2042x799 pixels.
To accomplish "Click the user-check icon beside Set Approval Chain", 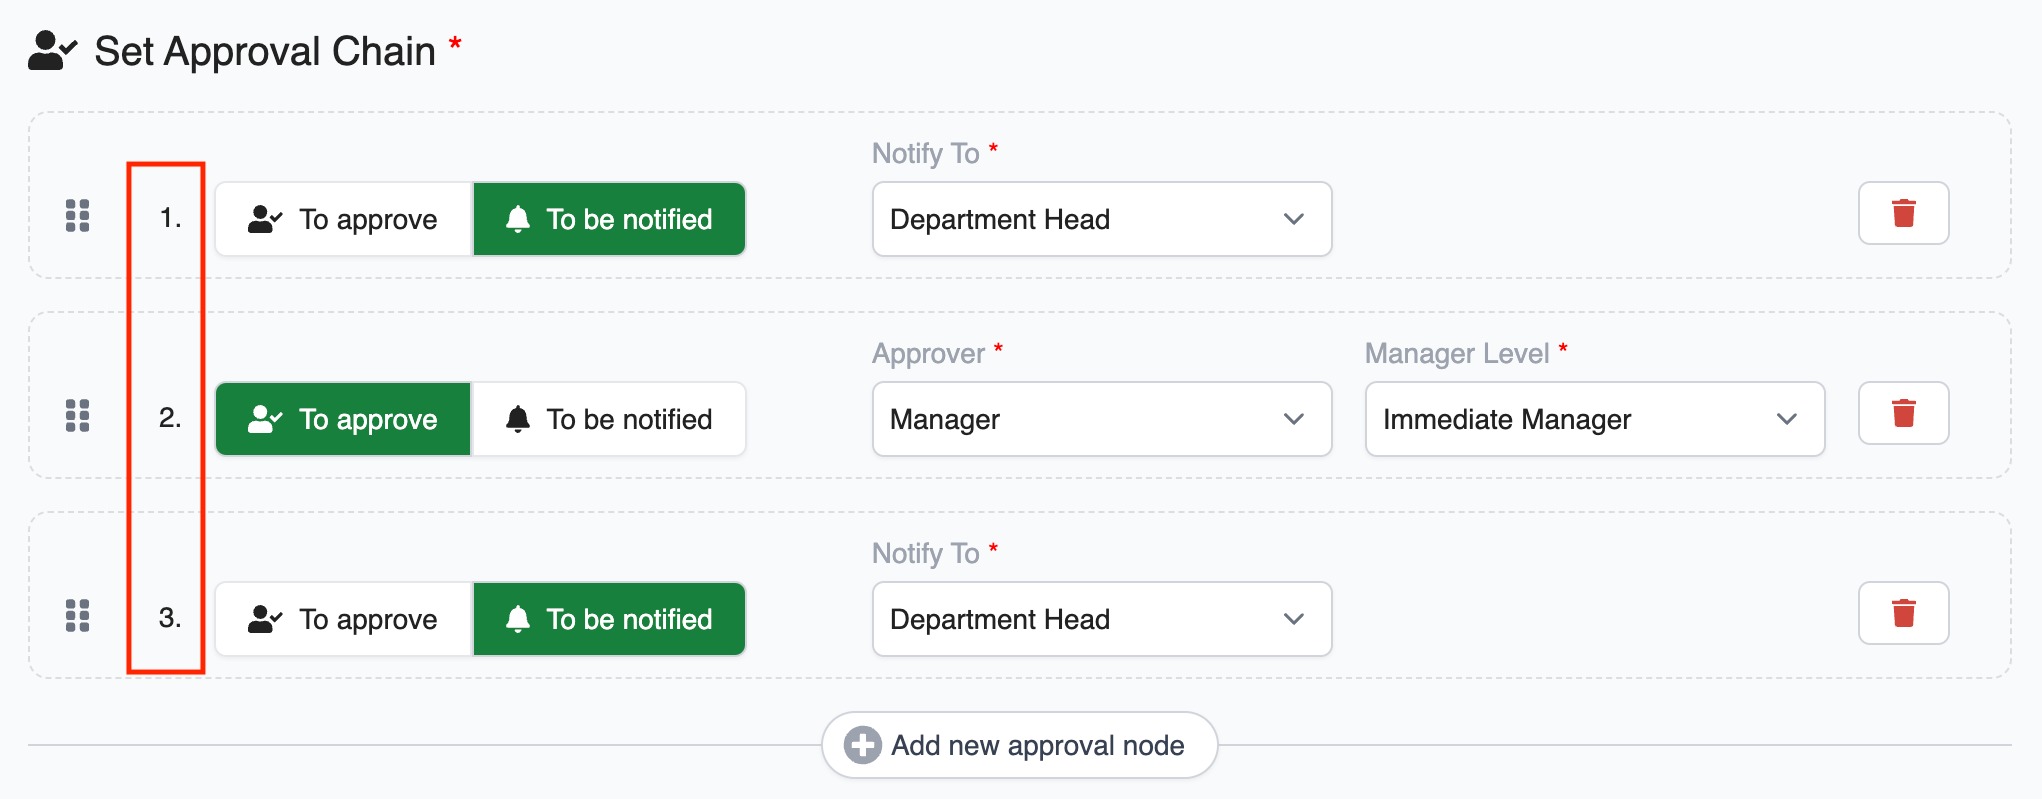I will tap(52, 50).
